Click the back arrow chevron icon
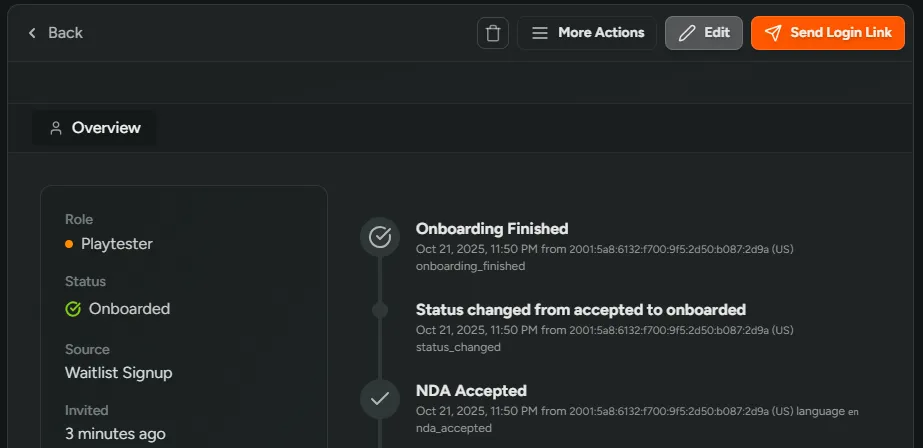Image resolution: width=923 pixels, height=448 pixels. 32,33
